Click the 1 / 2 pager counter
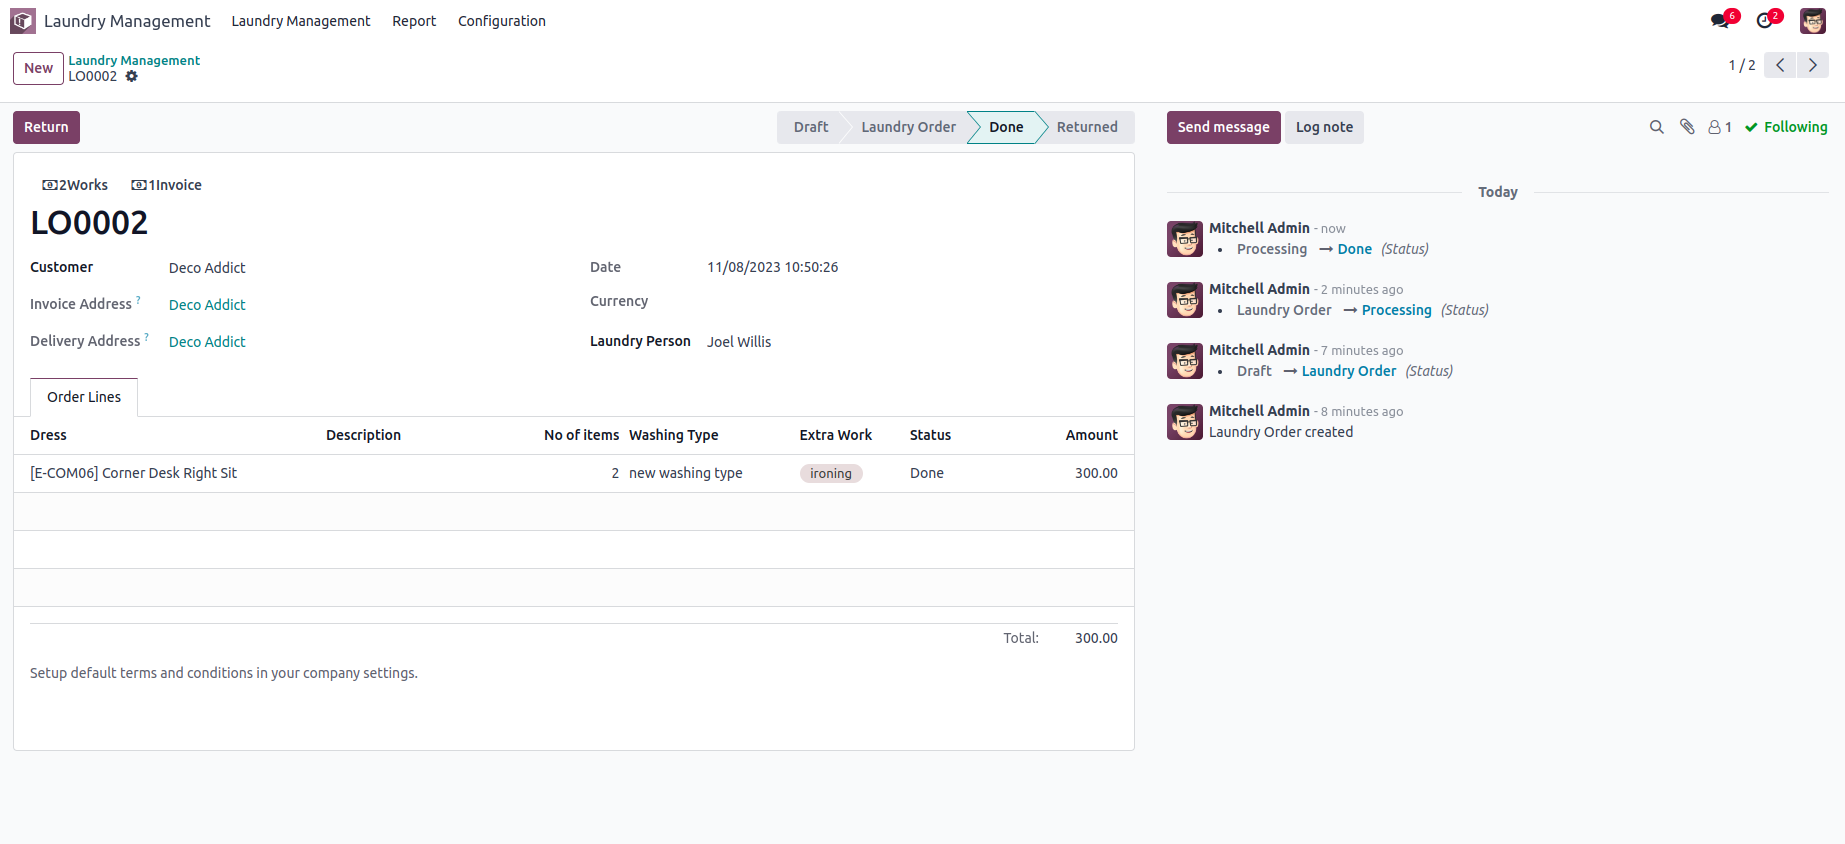This screenshot has width=1845, height=844. point(1741,65)
